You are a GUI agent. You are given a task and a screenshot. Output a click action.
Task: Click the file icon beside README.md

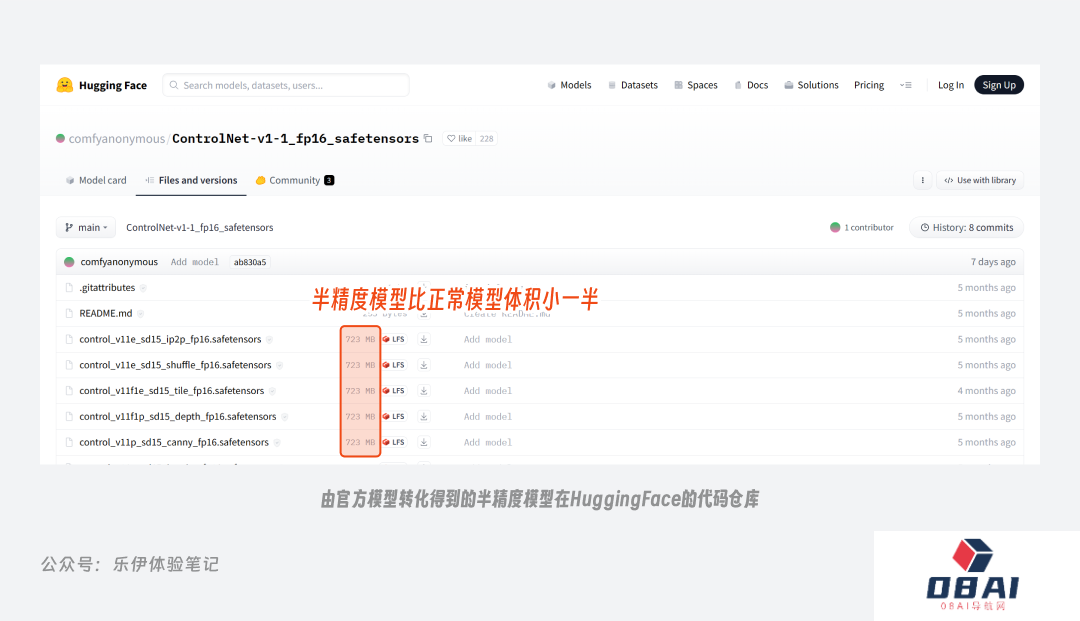tap(69, 313)
